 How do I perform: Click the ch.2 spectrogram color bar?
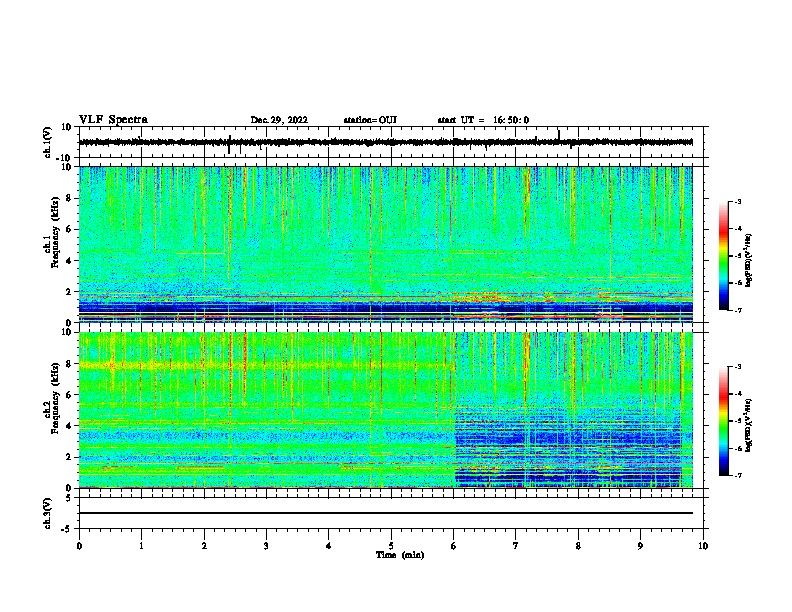(723, 421)
